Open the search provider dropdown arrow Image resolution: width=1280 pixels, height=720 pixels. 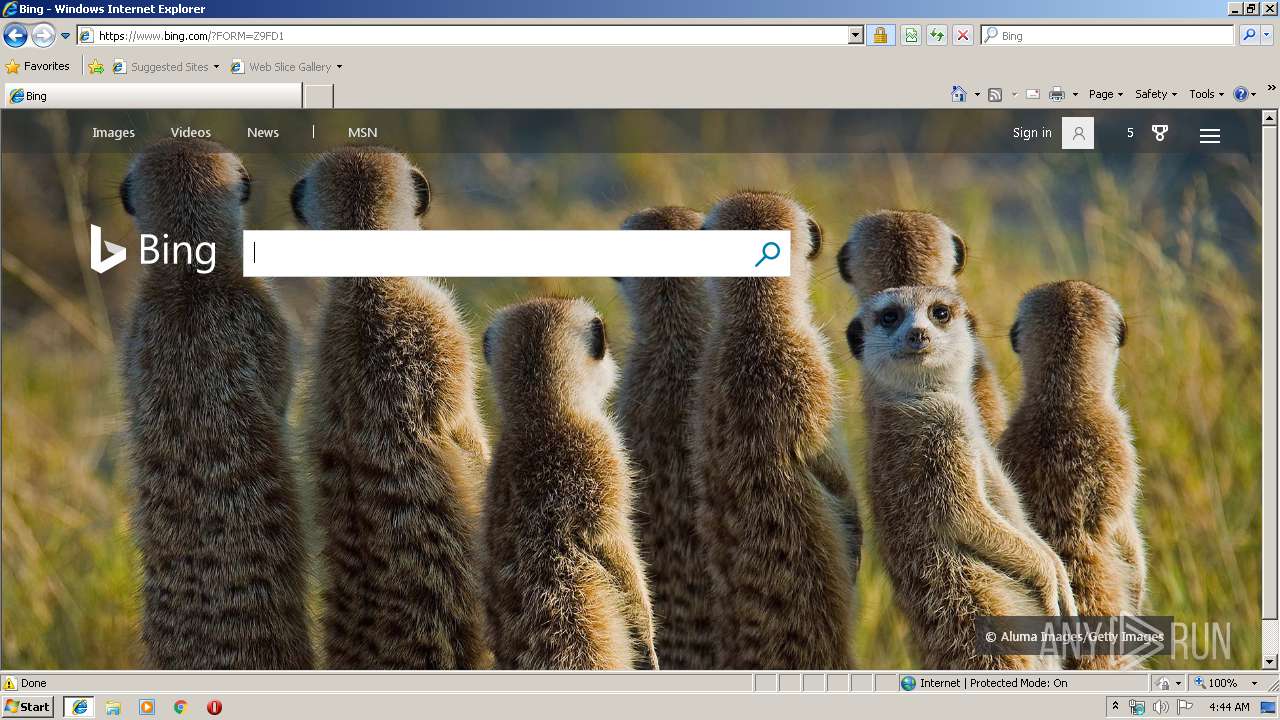[x=1267, y=36]
